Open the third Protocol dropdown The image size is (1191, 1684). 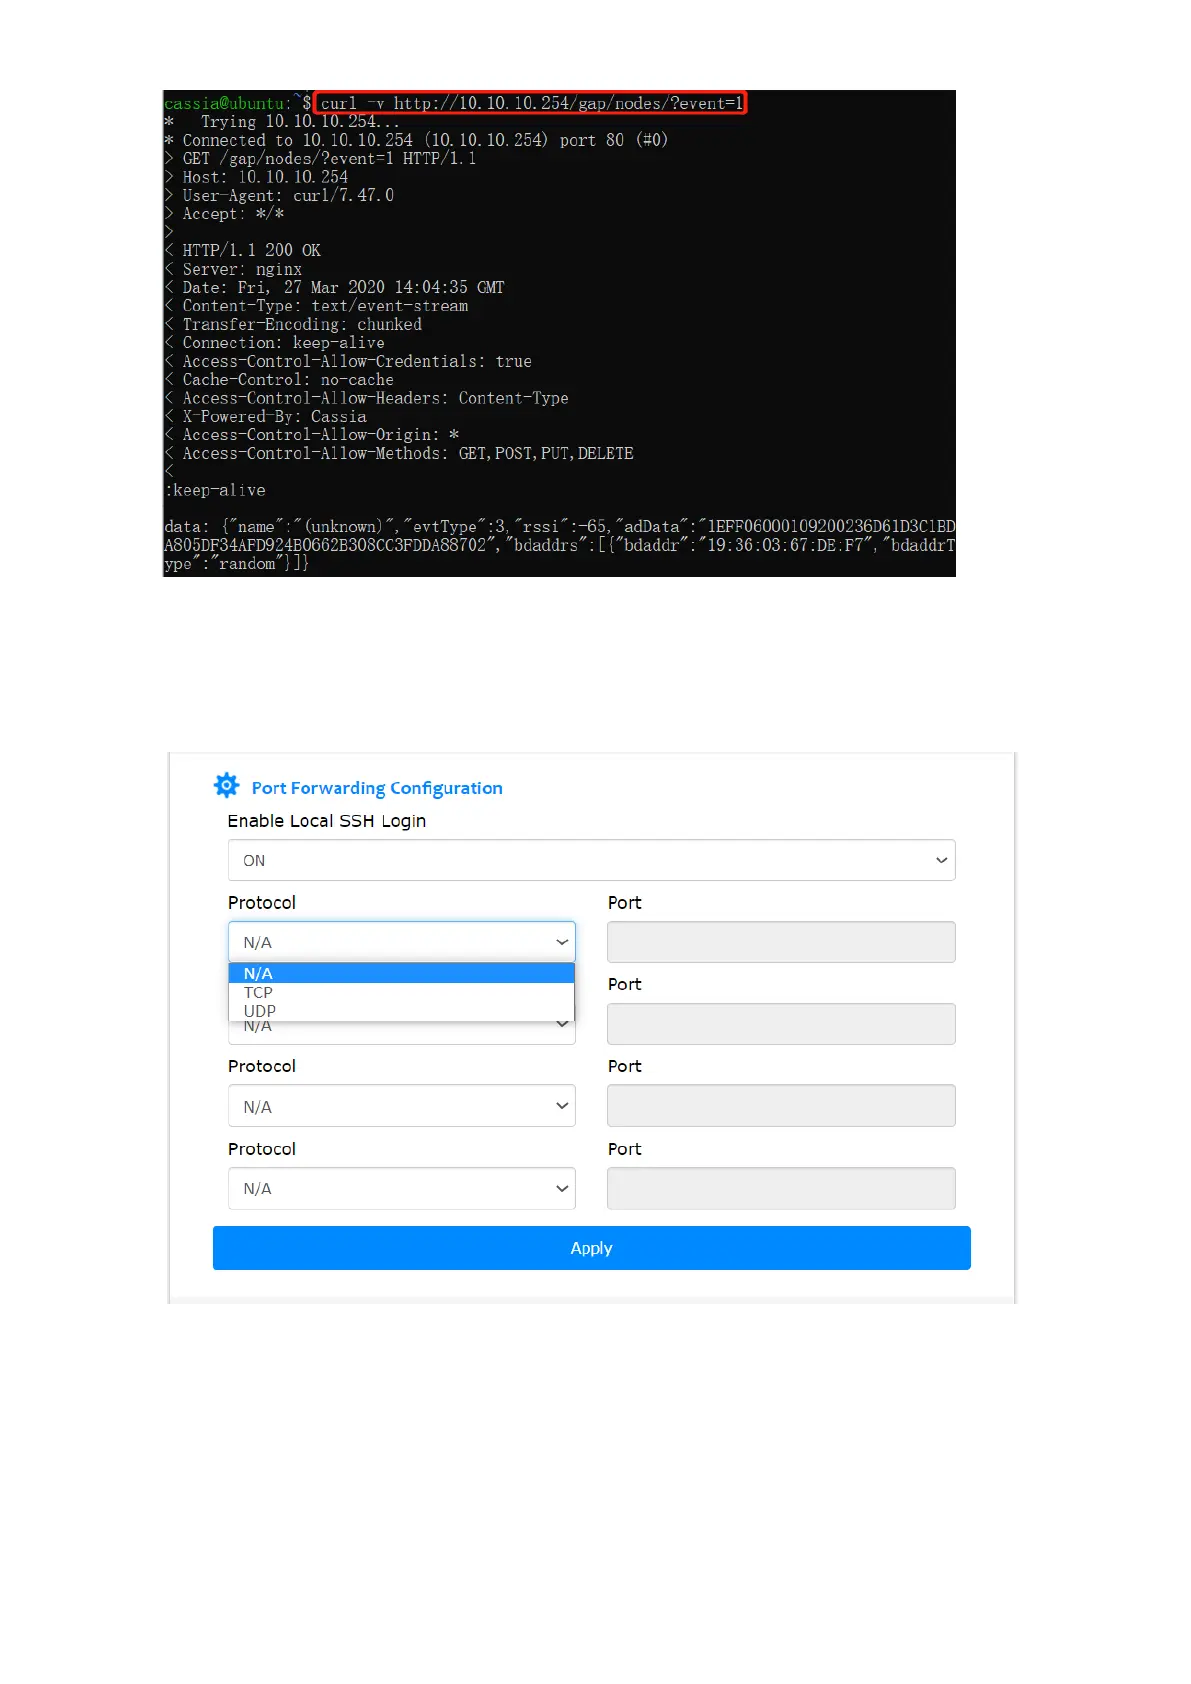pyautogui.click(x=401, y=1106)
